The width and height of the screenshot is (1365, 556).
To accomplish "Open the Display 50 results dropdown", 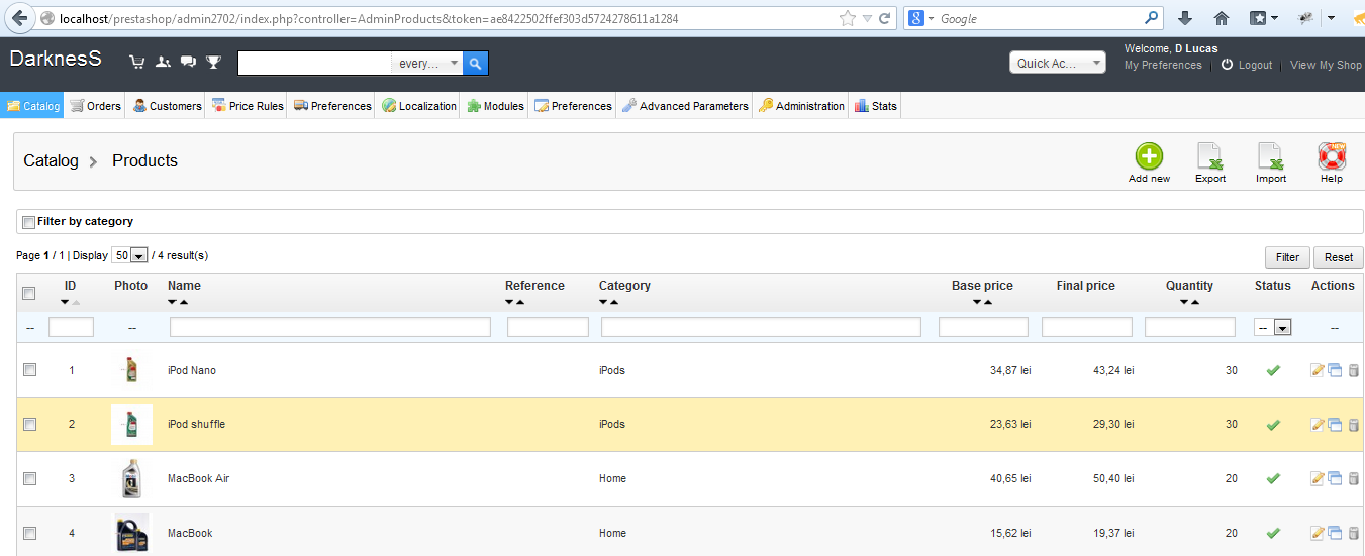I will tap(130, 255).
